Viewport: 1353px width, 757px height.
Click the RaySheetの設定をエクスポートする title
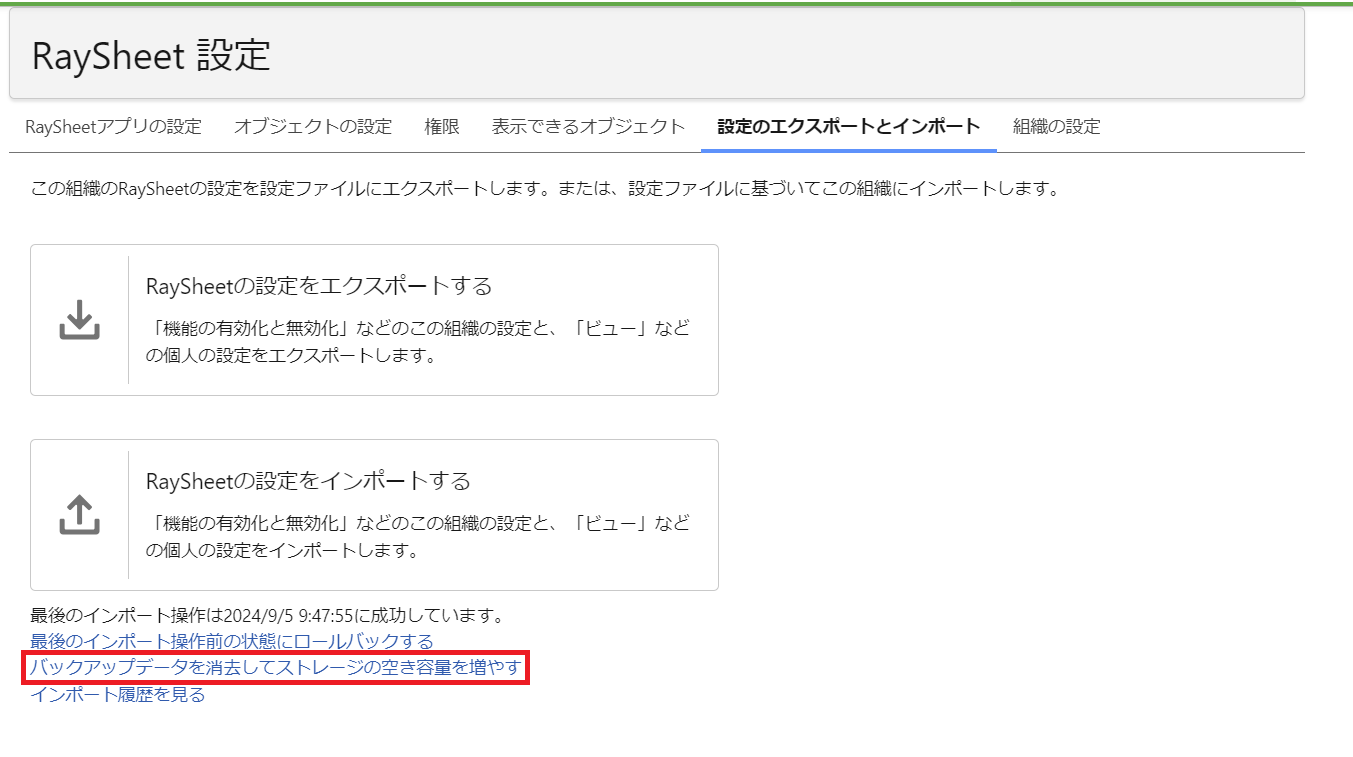click(x=319, y=286)
